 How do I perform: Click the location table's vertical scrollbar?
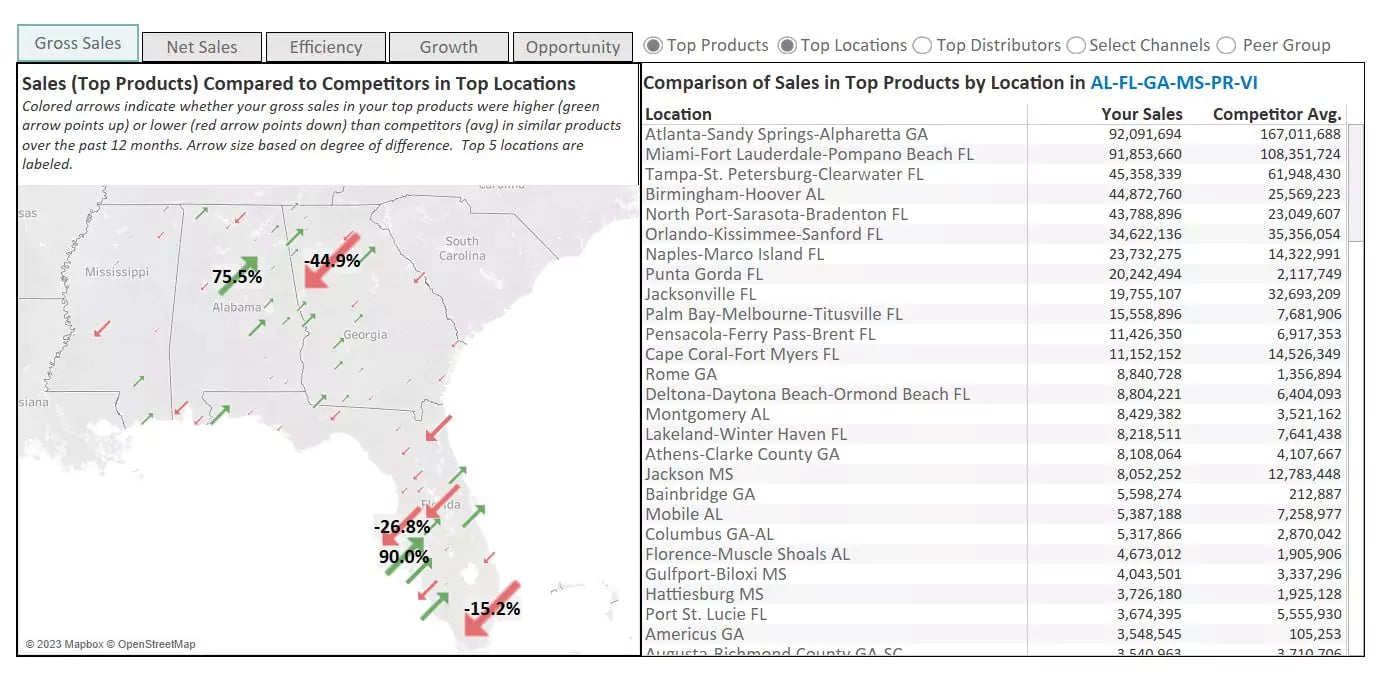pyautogui.click(x=1355, y=182)
